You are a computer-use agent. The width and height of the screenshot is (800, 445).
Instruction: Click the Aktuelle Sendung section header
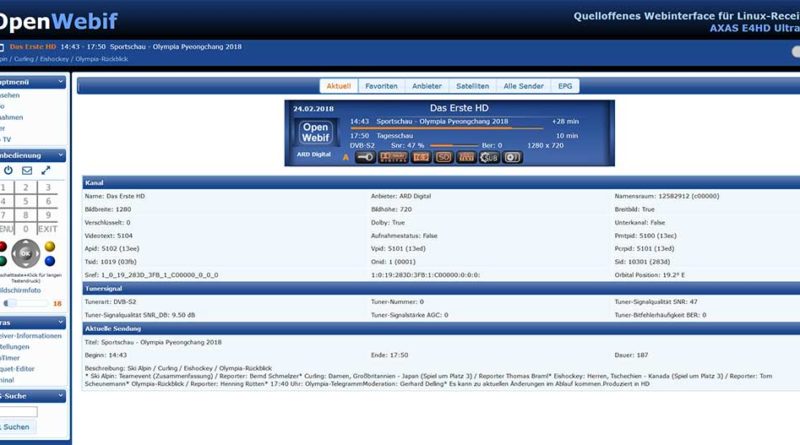(441, 329)
